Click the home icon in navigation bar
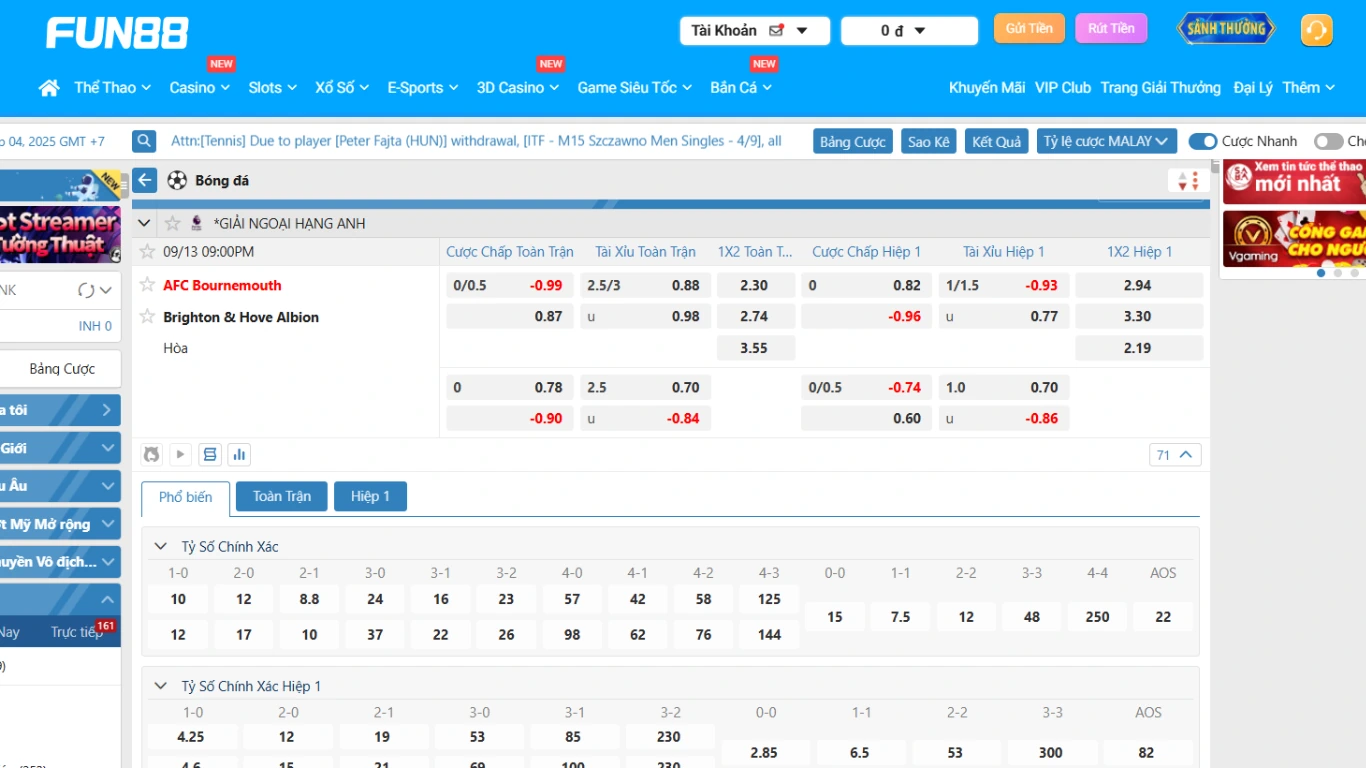 pyautogui.click(x=49, y=88)
